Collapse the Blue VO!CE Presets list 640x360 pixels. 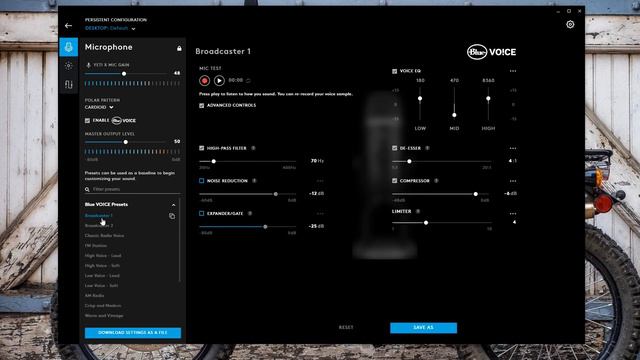coord(173,205)
